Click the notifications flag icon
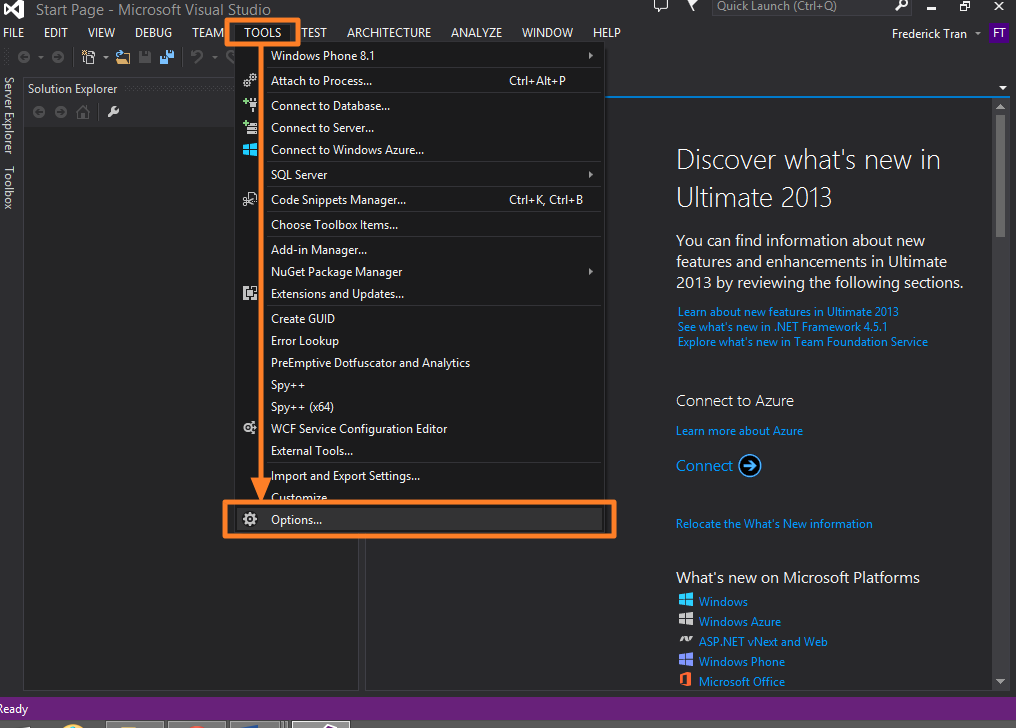Screen dimensions: 1016x728 tap(693, 6)
